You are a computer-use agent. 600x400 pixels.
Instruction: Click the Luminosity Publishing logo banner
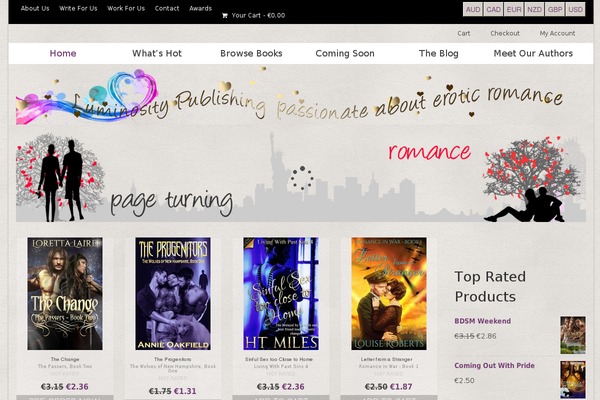[300, 98]
